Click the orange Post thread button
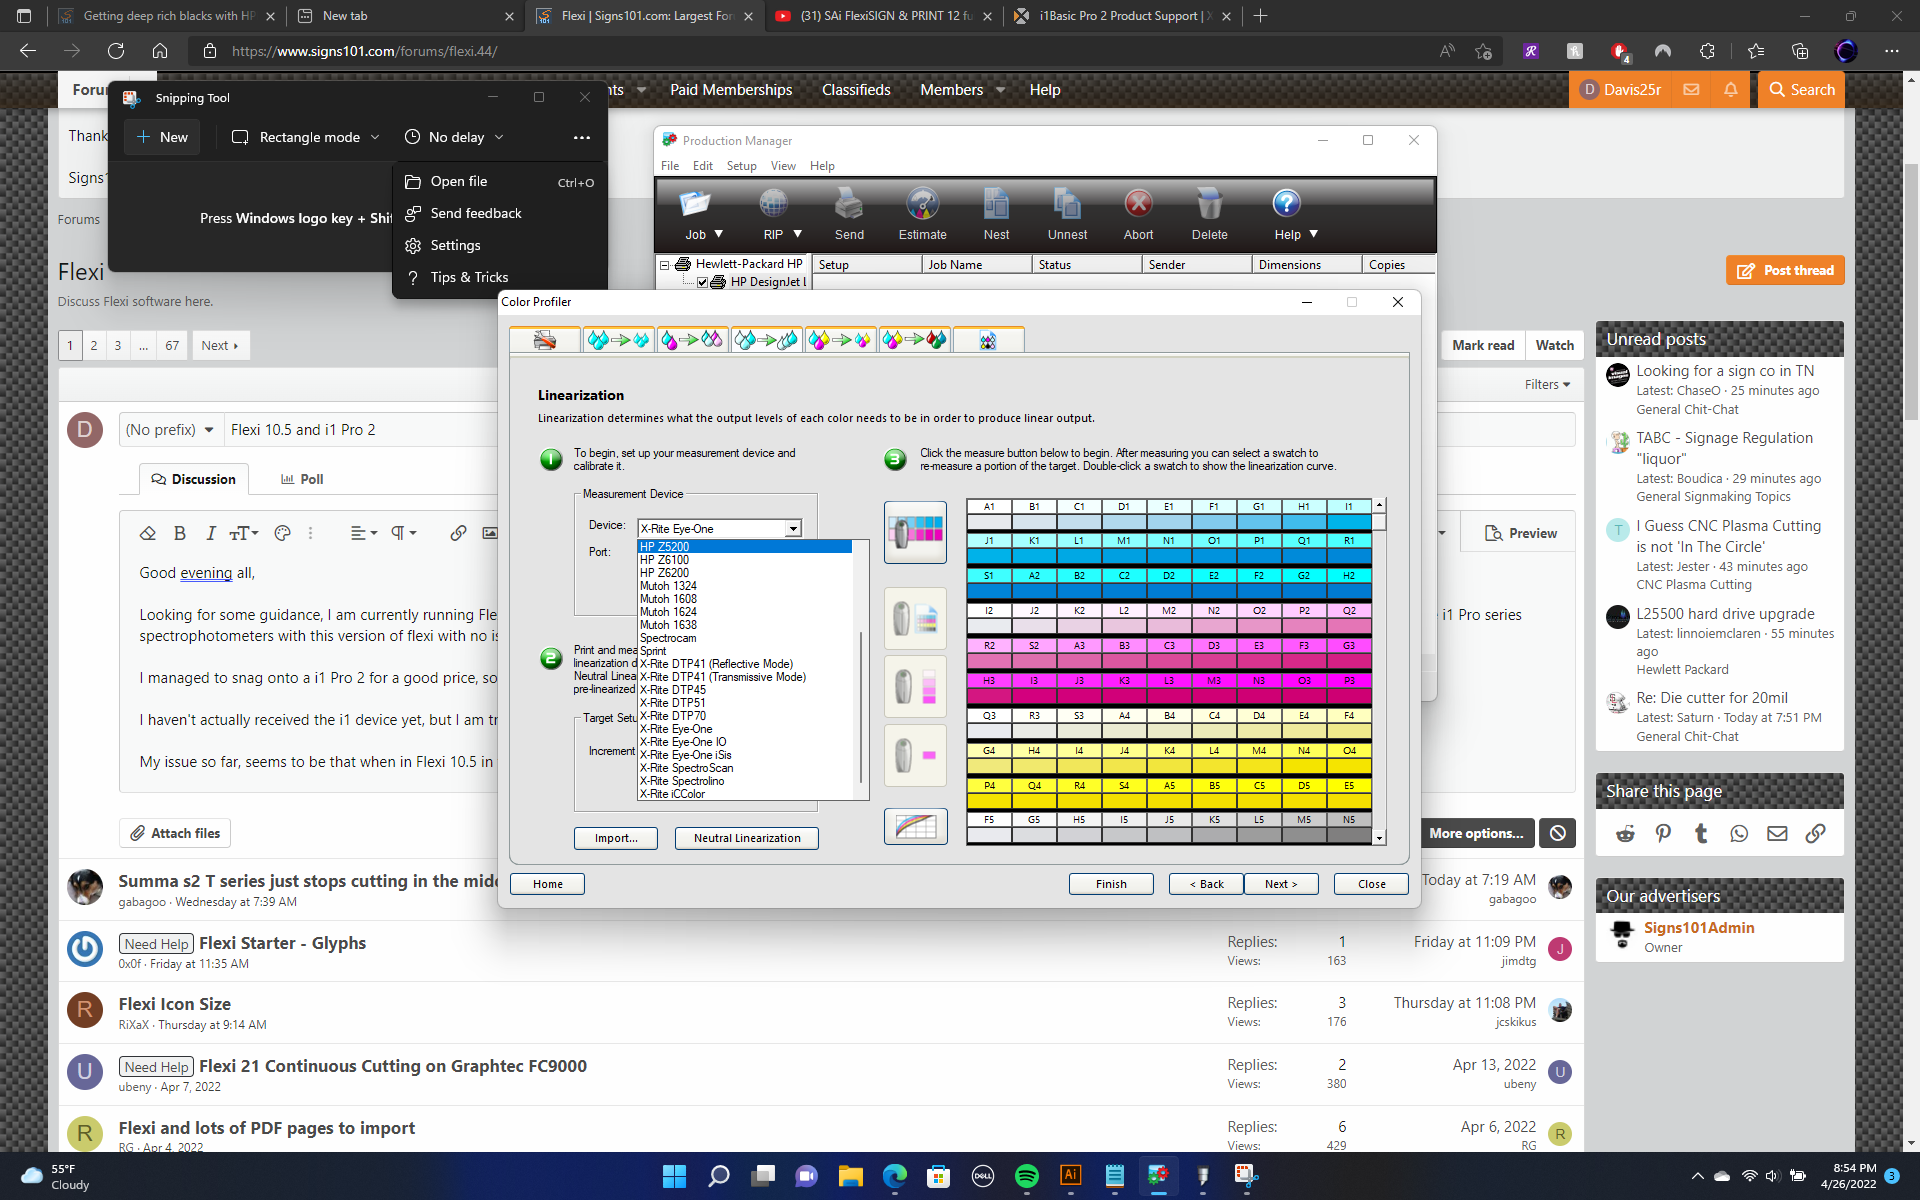The height and width of the screenshot is (1200, 1920). click(x=1785, y=270)
